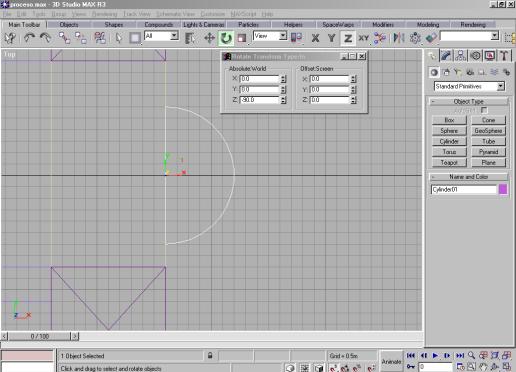Open the View reference coordinate dropdown
Screen dimensions: 516x372
(270, 36)
